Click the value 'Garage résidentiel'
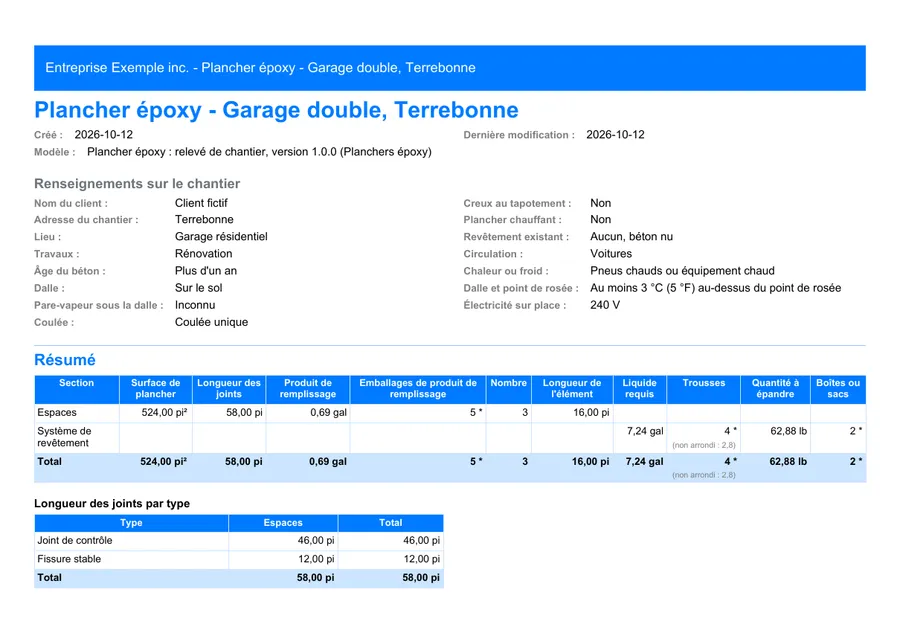Screen dimensions: 900x633 click(221, 236)
